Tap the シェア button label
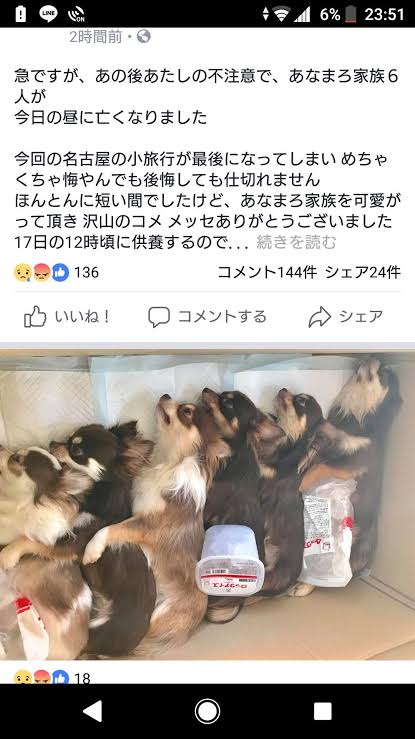This screenshot has height=739, width=415. 361,316
